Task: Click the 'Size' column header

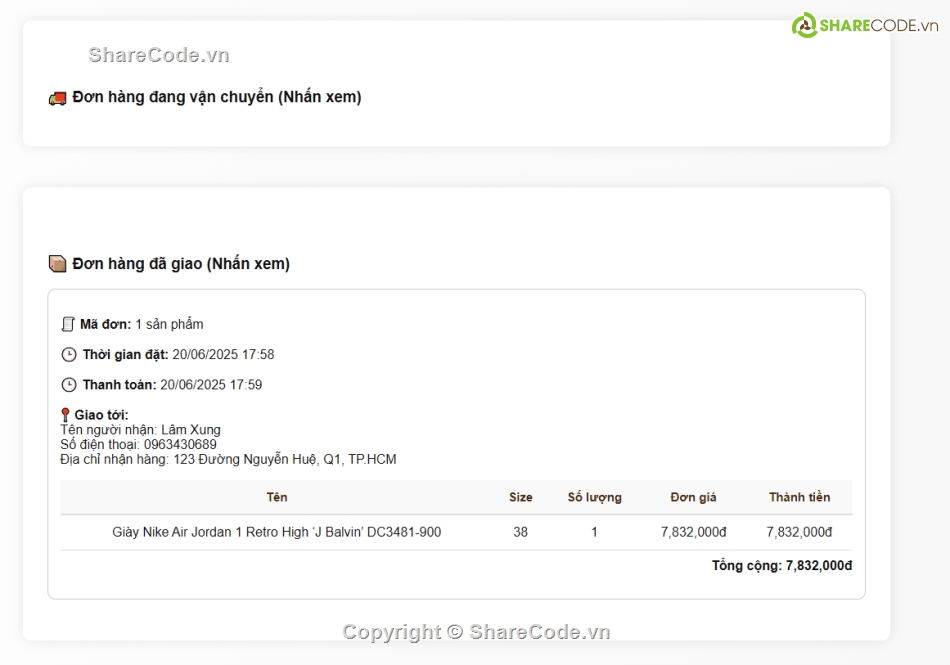Action: [520, 497]
